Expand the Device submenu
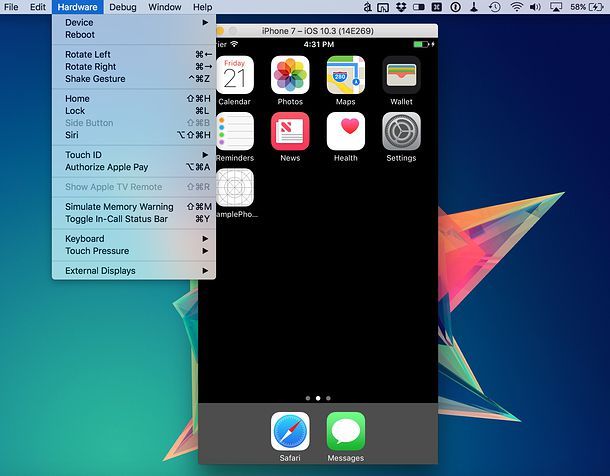The height and width of the screenshot is (476, 610). click(x=134, y=23)
